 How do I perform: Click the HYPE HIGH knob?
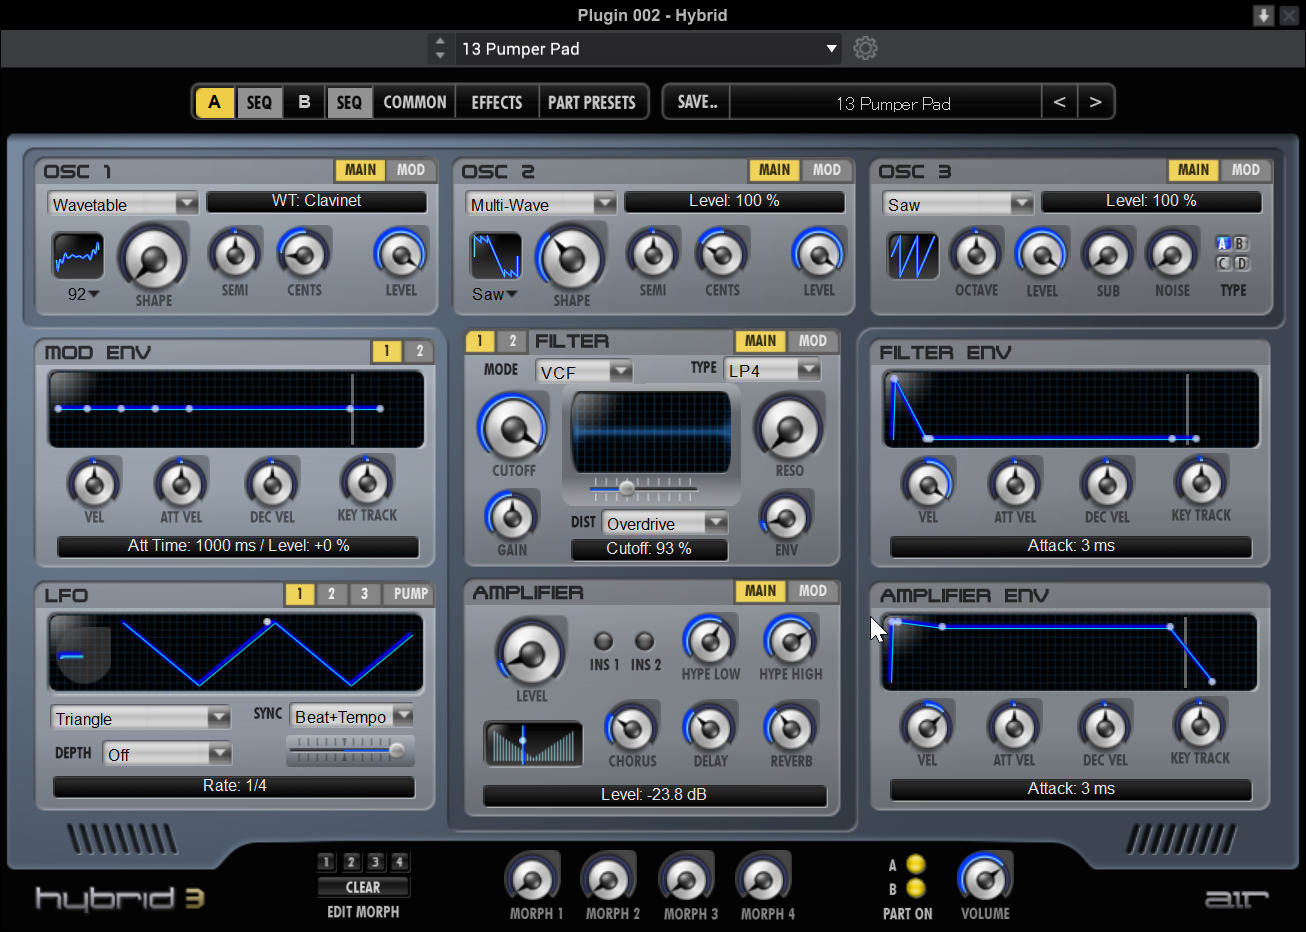pos(790,640)
